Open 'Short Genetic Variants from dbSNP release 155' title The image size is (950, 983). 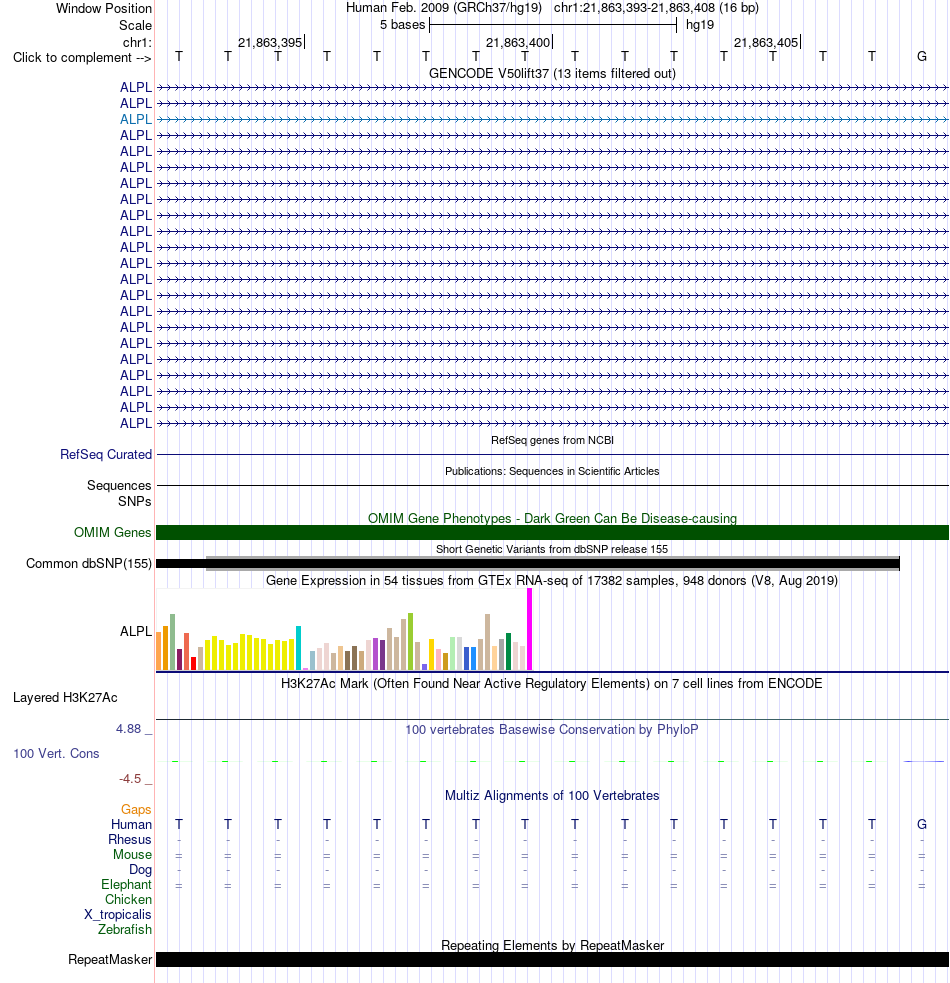click(552, 549)
